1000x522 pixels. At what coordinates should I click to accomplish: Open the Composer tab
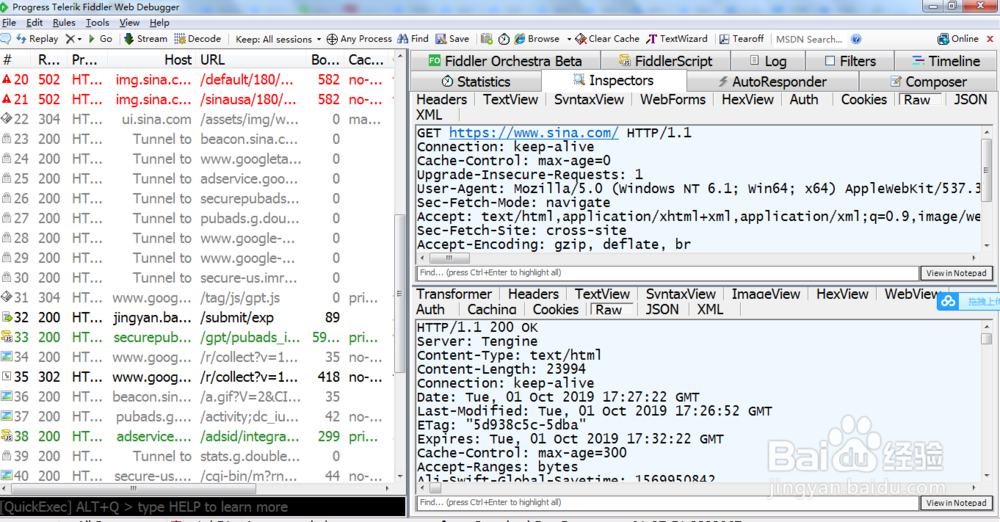(x=928, y=82)
